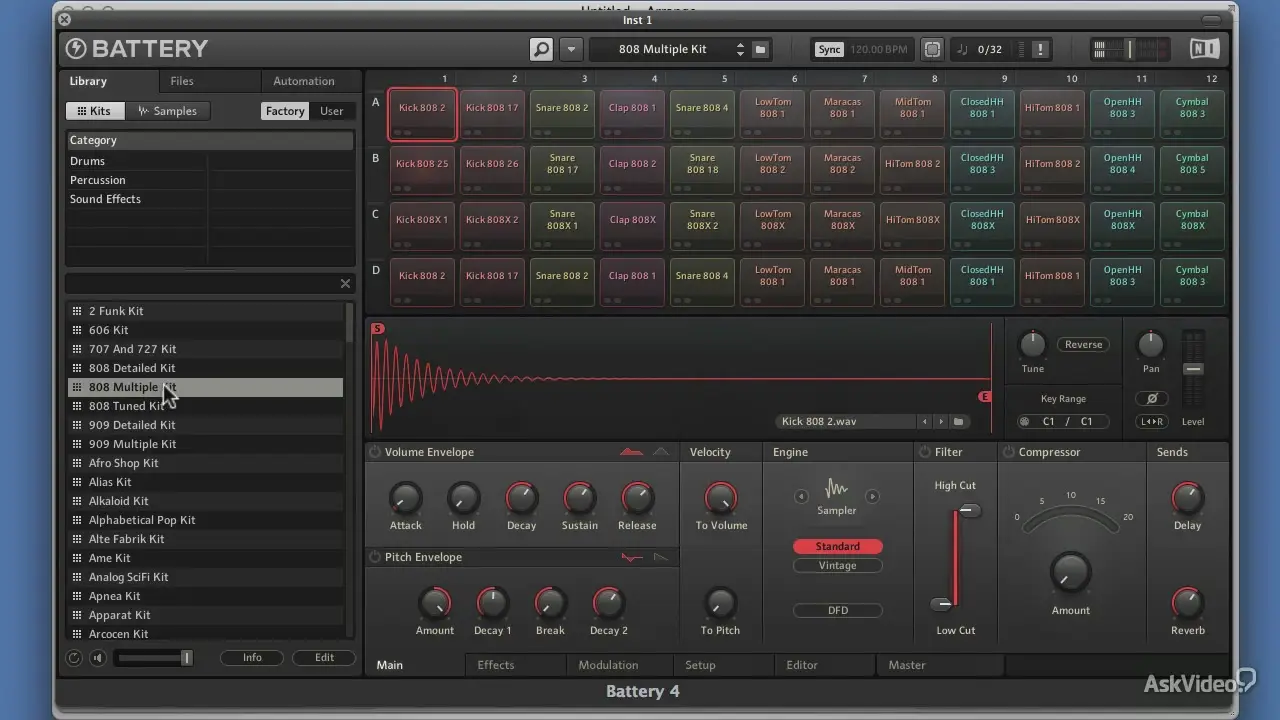1280x720 pixels.
Task: Click the MIDI learn icon in Key Range
Action: click(1024, 422)
